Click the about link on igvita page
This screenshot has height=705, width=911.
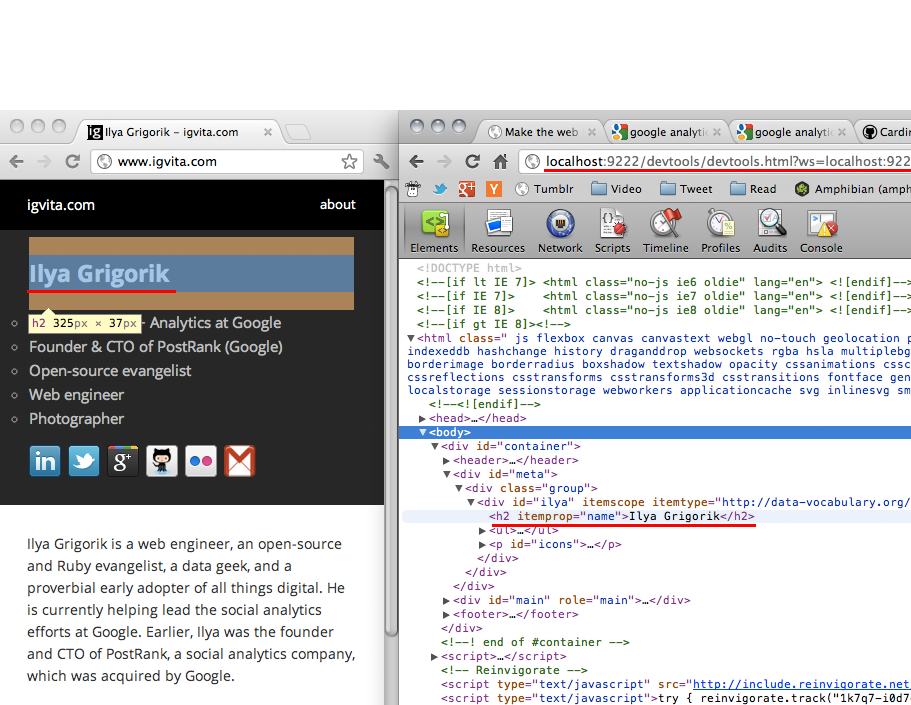coord(338,205)
